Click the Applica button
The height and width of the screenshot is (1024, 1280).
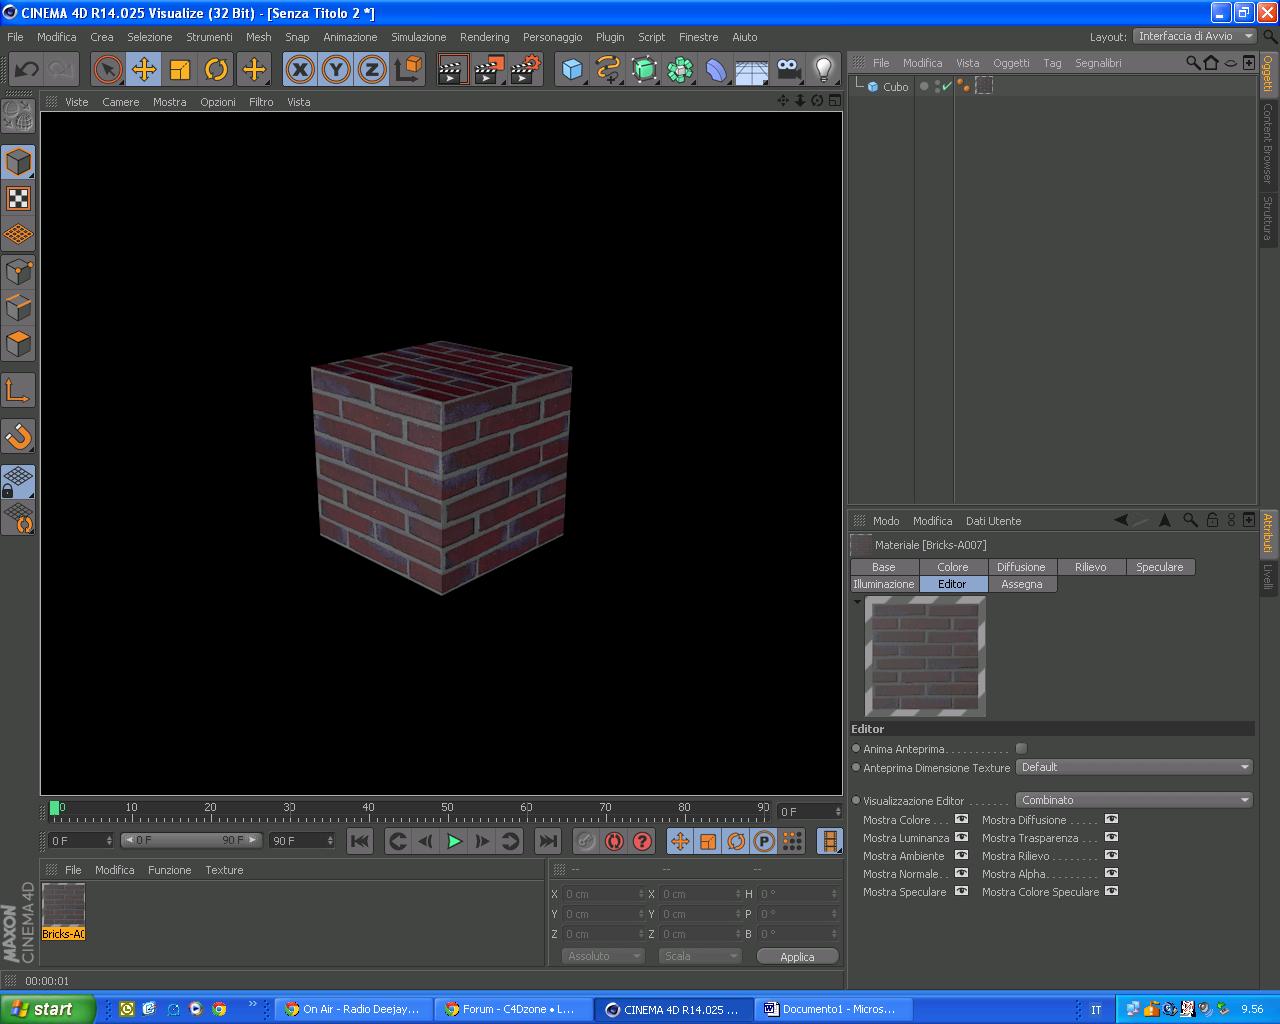tap(797, 957)
